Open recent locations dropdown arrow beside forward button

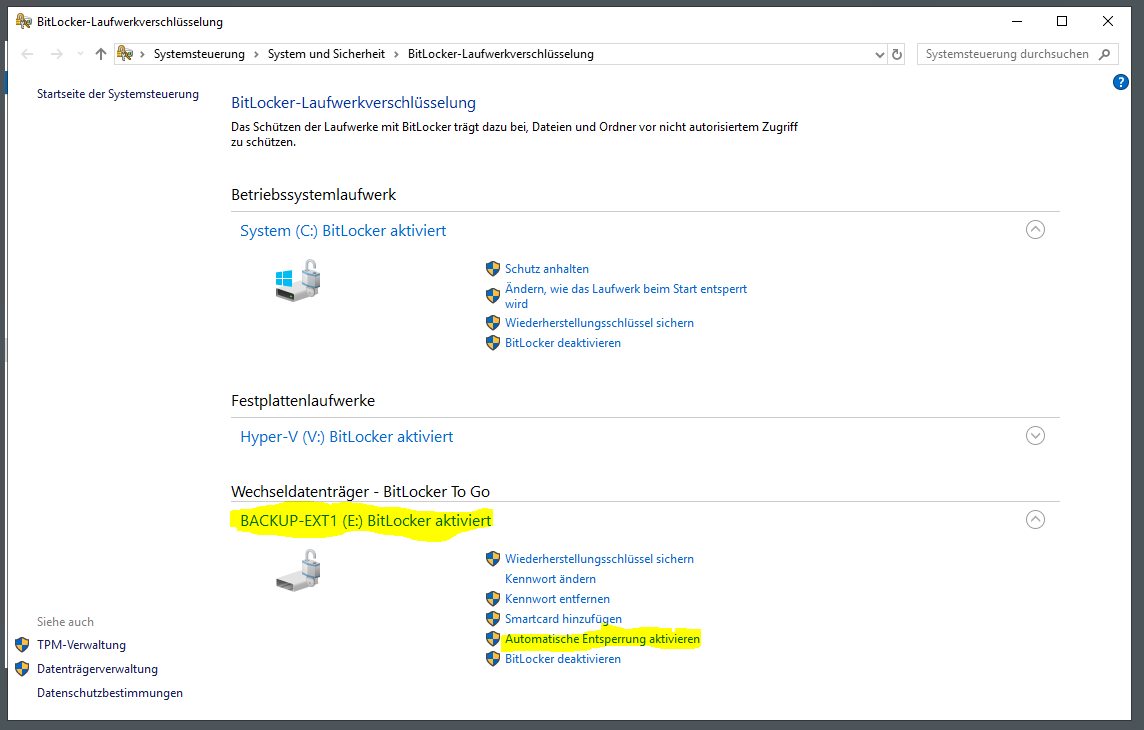point(80,54)
